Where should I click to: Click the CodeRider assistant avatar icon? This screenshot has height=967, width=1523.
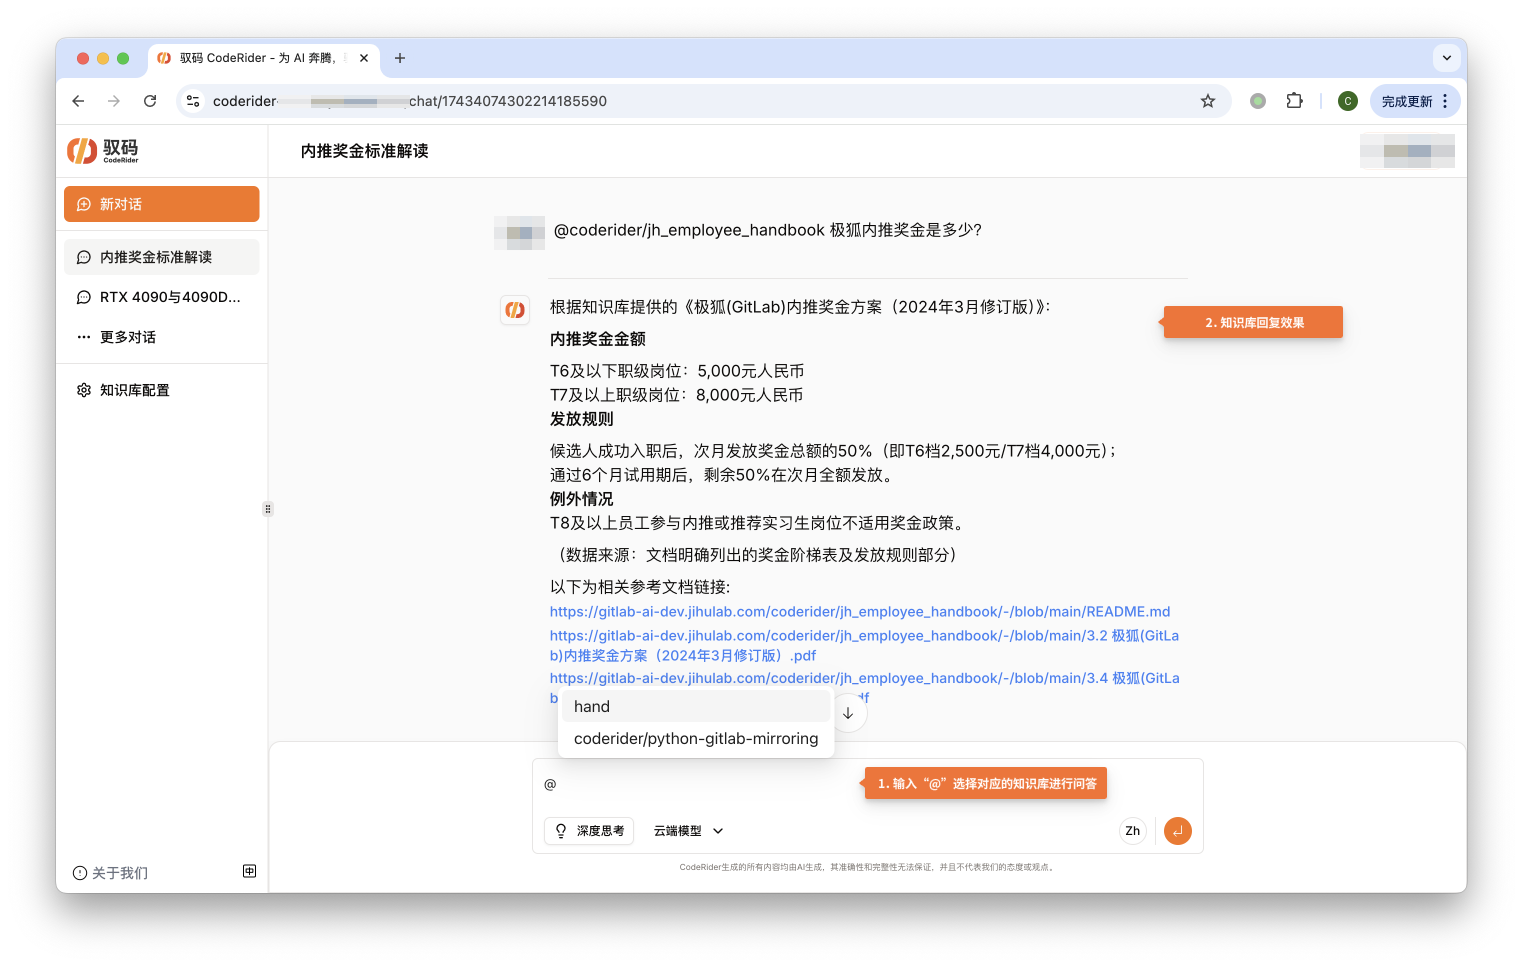pyautogui.click(x=515, y=310)
